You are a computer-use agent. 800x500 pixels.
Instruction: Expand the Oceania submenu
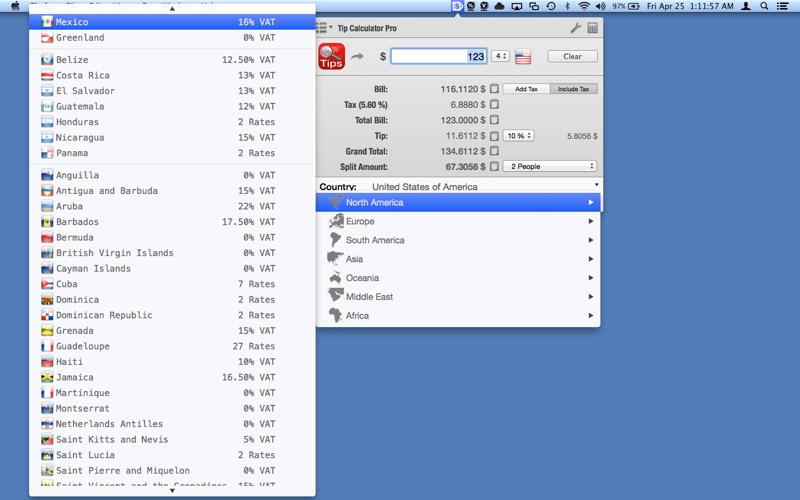[x=458, y=278]
